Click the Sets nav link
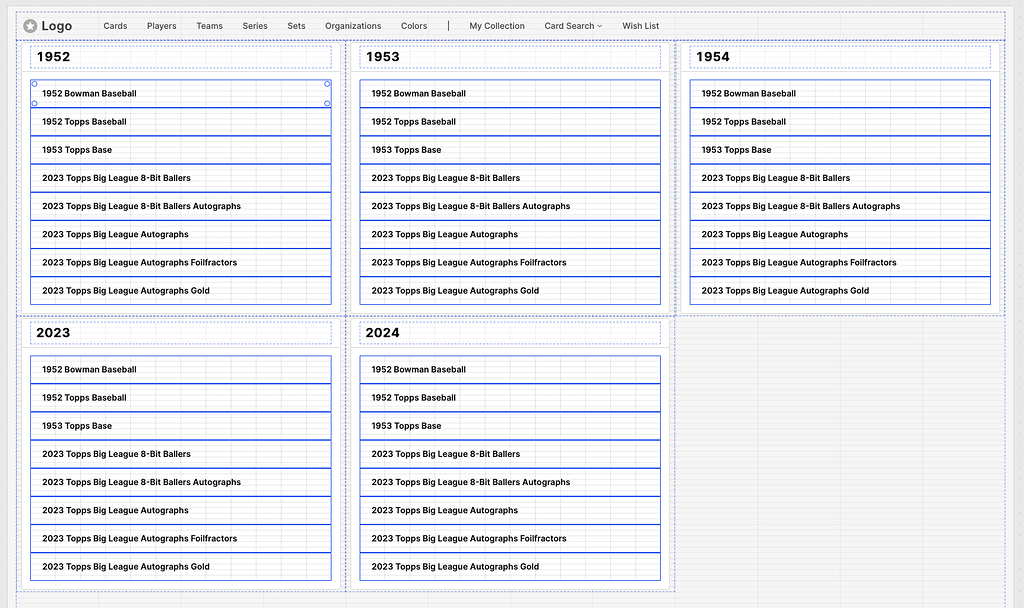Viewport: 1024px width, 608px height. click(296, 26)
